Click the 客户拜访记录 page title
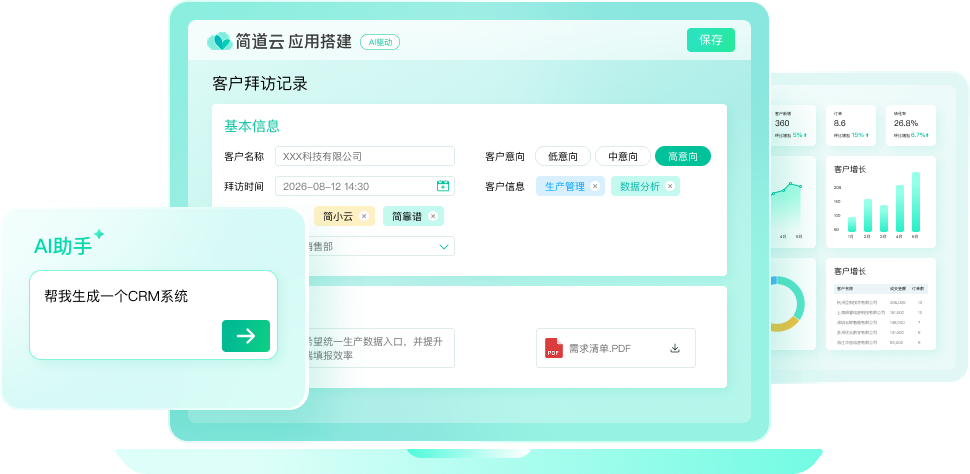The image size is (970, 474). [x=260, y=84]
